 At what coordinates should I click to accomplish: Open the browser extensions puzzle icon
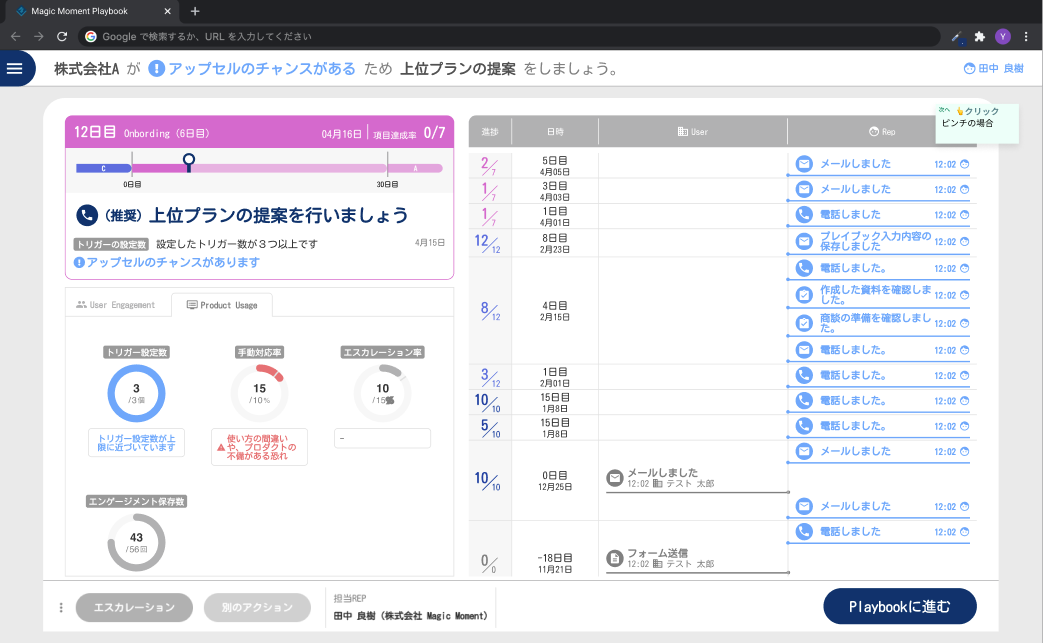click(979, 37)
